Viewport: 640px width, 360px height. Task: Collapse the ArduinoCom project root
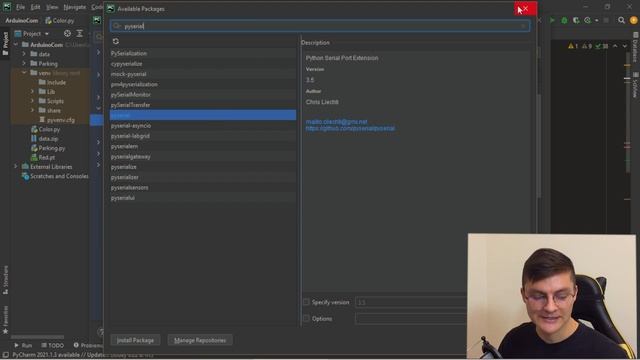click(x=16, y=44)
